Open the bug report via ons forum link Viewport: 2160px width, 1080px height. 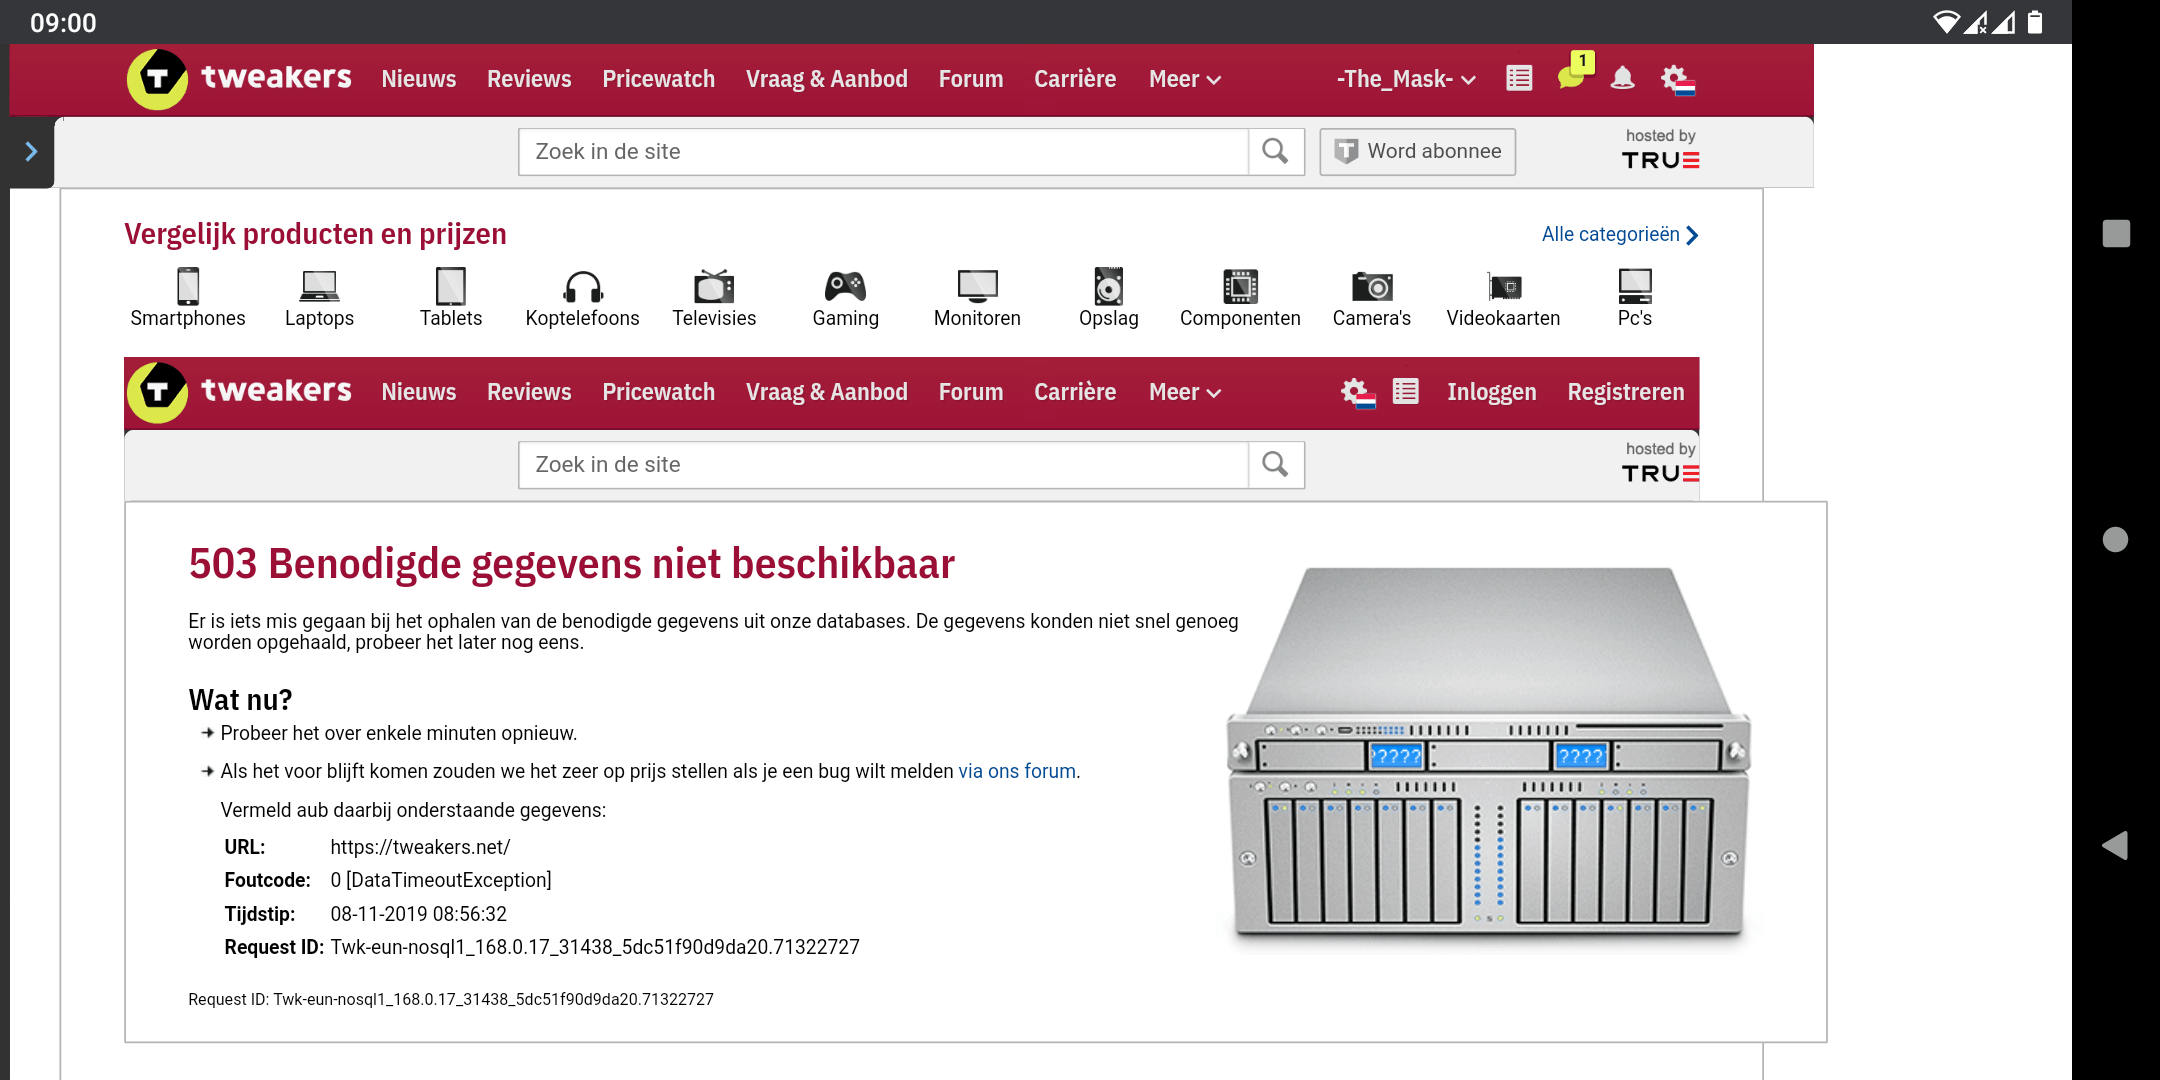1016,771
